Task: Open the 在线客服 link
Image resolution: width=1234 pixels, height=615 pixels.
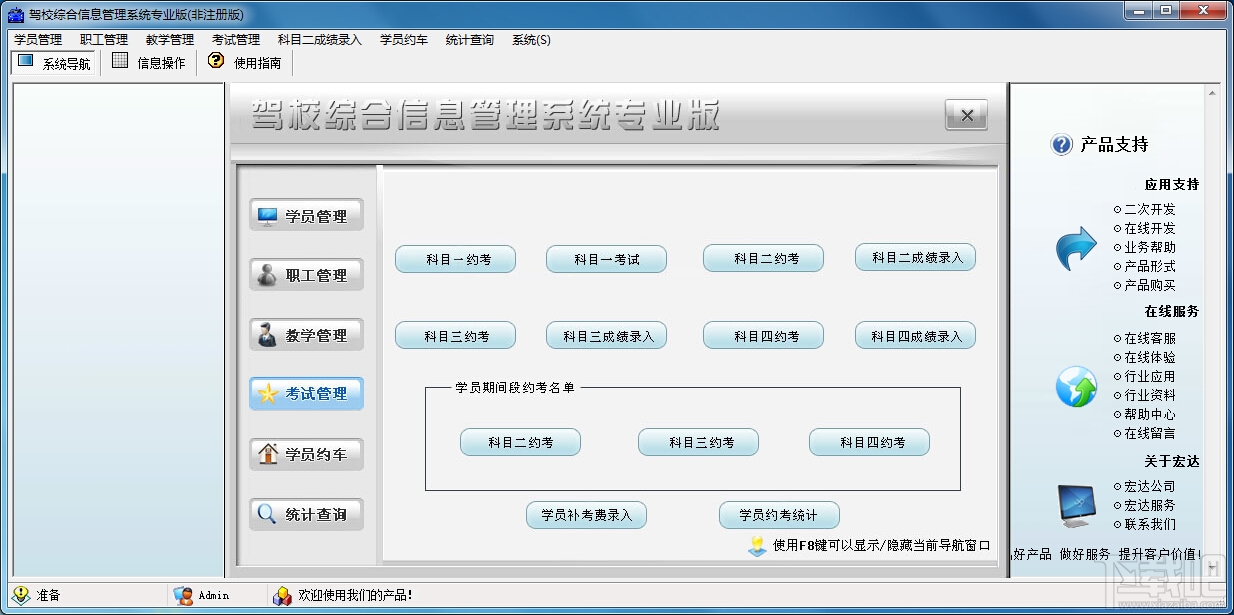Action: pyautogui.click(x=1150, y=339)
